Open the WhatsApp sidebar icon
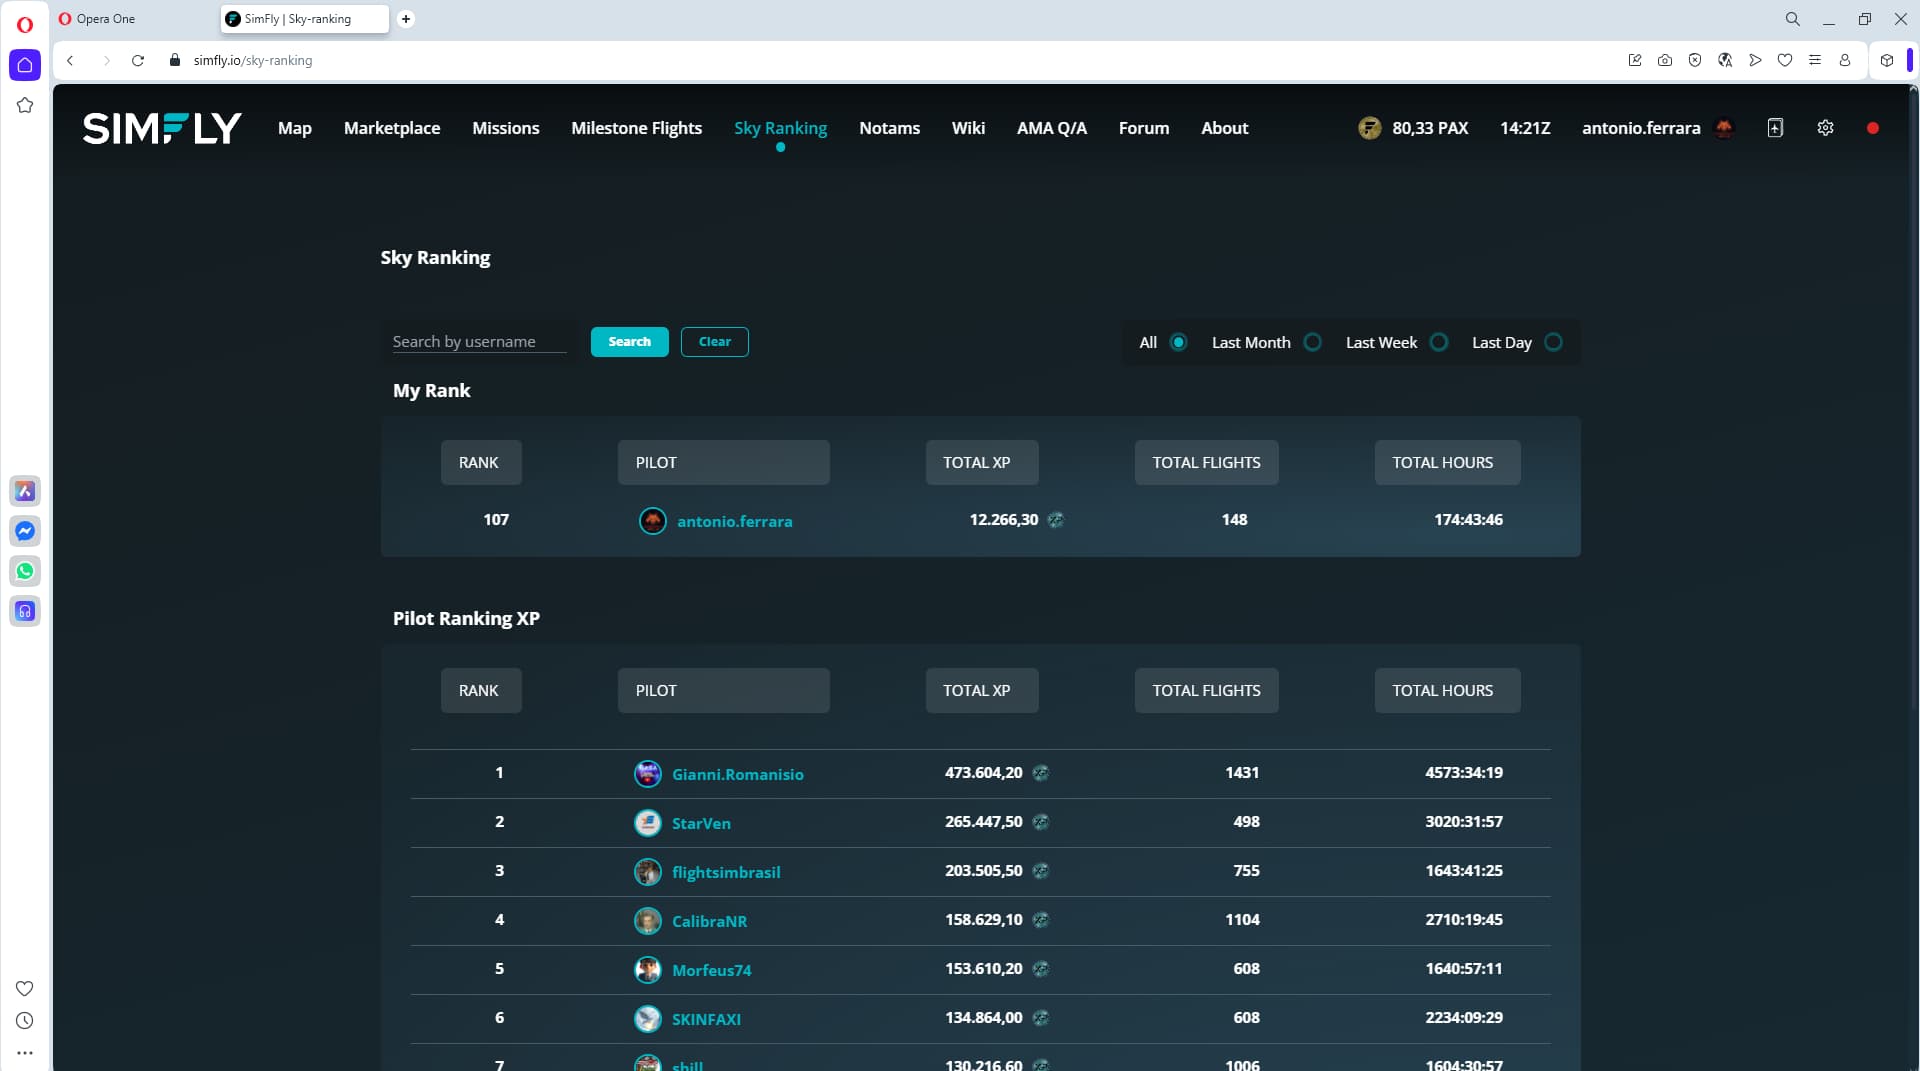Image resolution: width=1920 pixels, height=1071 pixels. pos(25,571)
